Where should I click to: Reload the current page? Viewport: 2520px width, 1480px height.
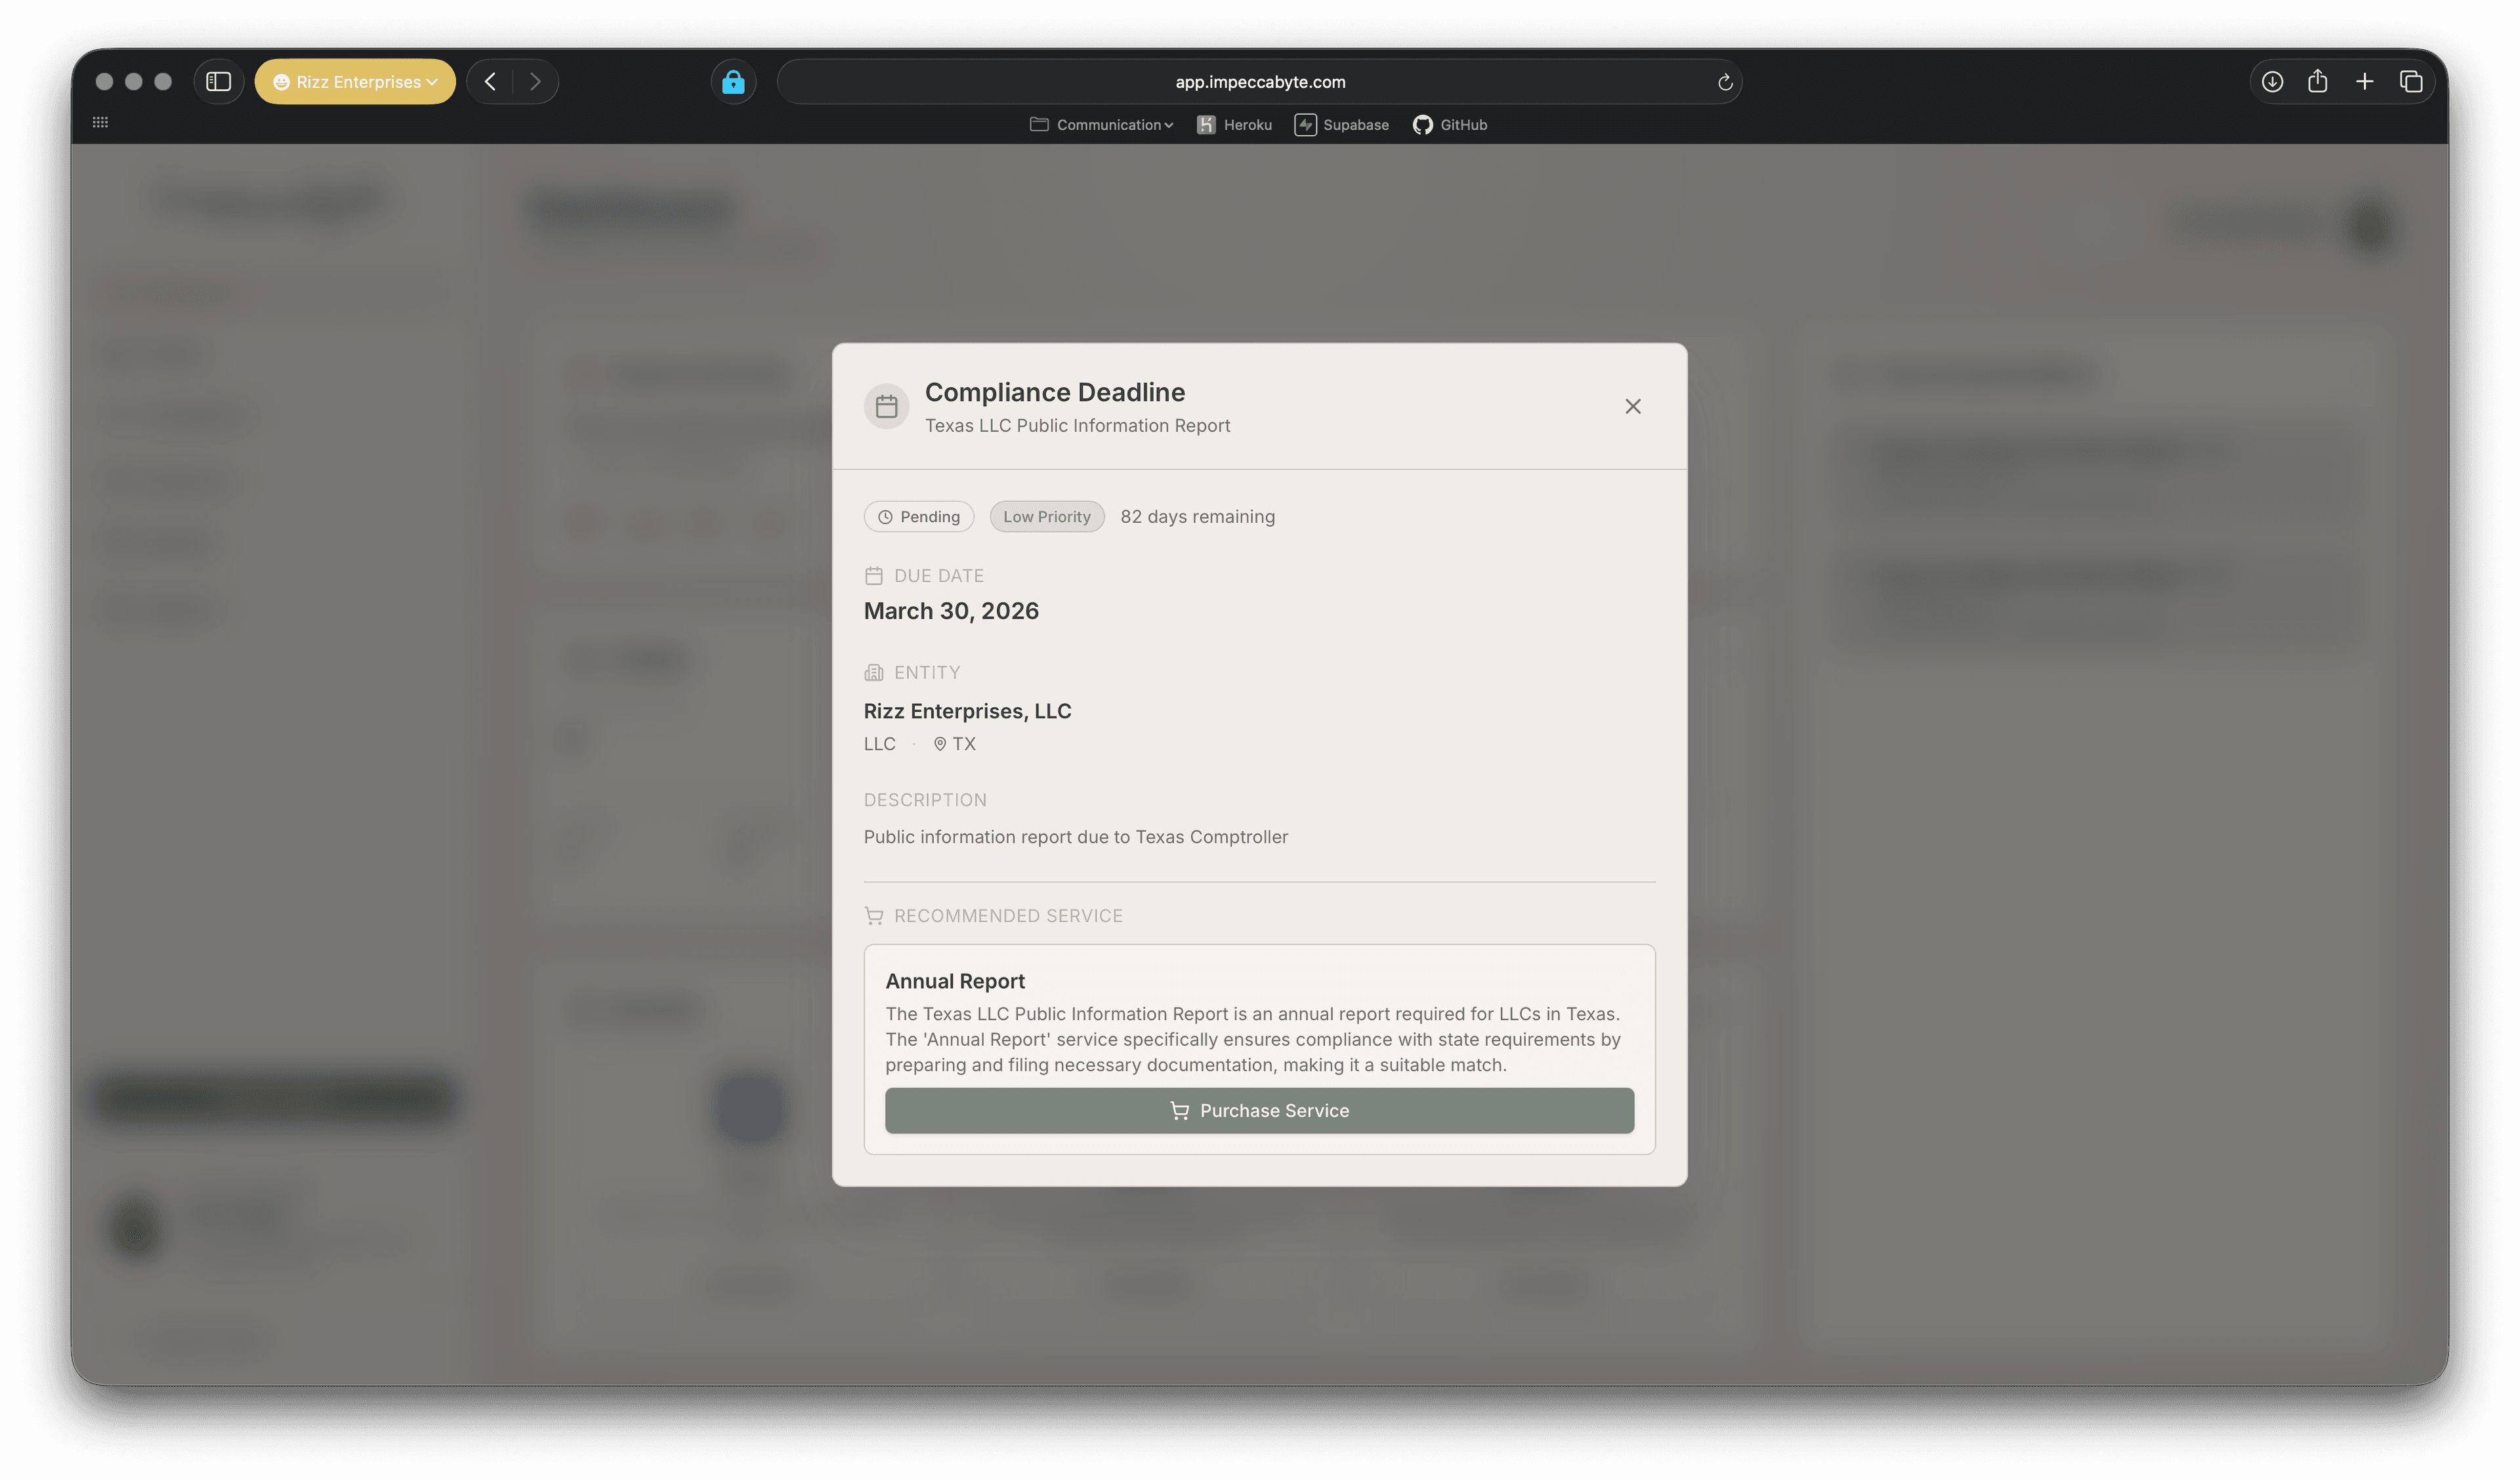pyautogui.click(x=1724, y=82)
